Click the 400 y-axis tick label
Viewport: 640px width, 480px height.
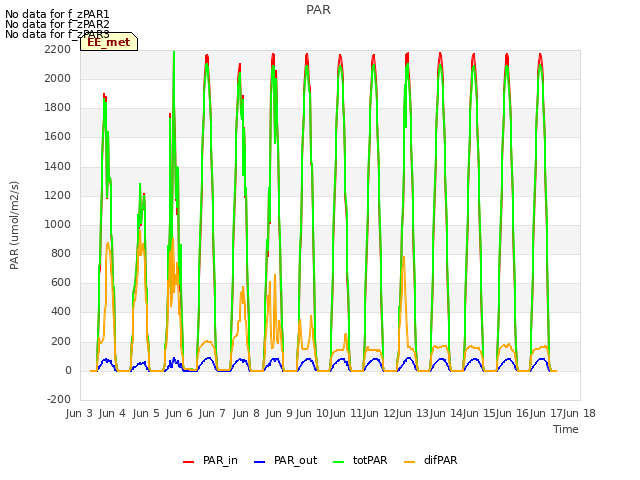[x=61, y=312]
